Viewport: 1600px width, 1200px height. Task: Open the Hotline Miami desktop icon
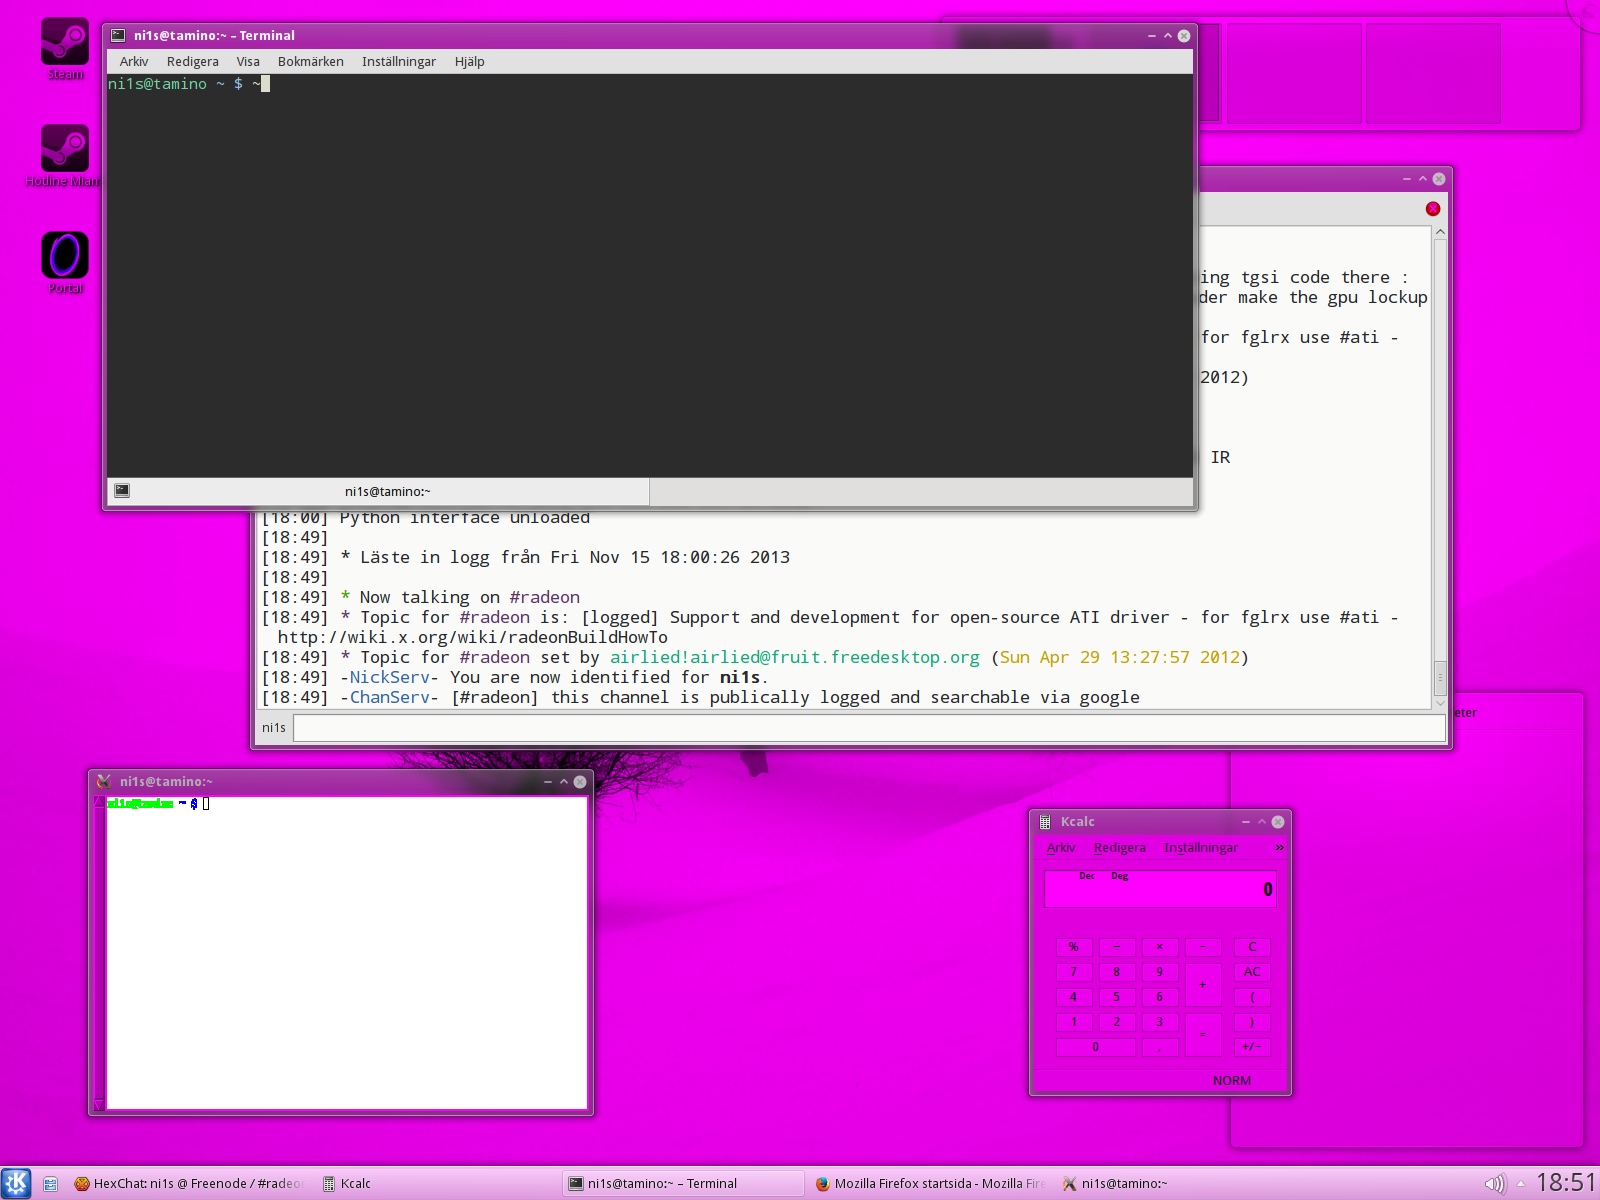(x=65, y=149)
